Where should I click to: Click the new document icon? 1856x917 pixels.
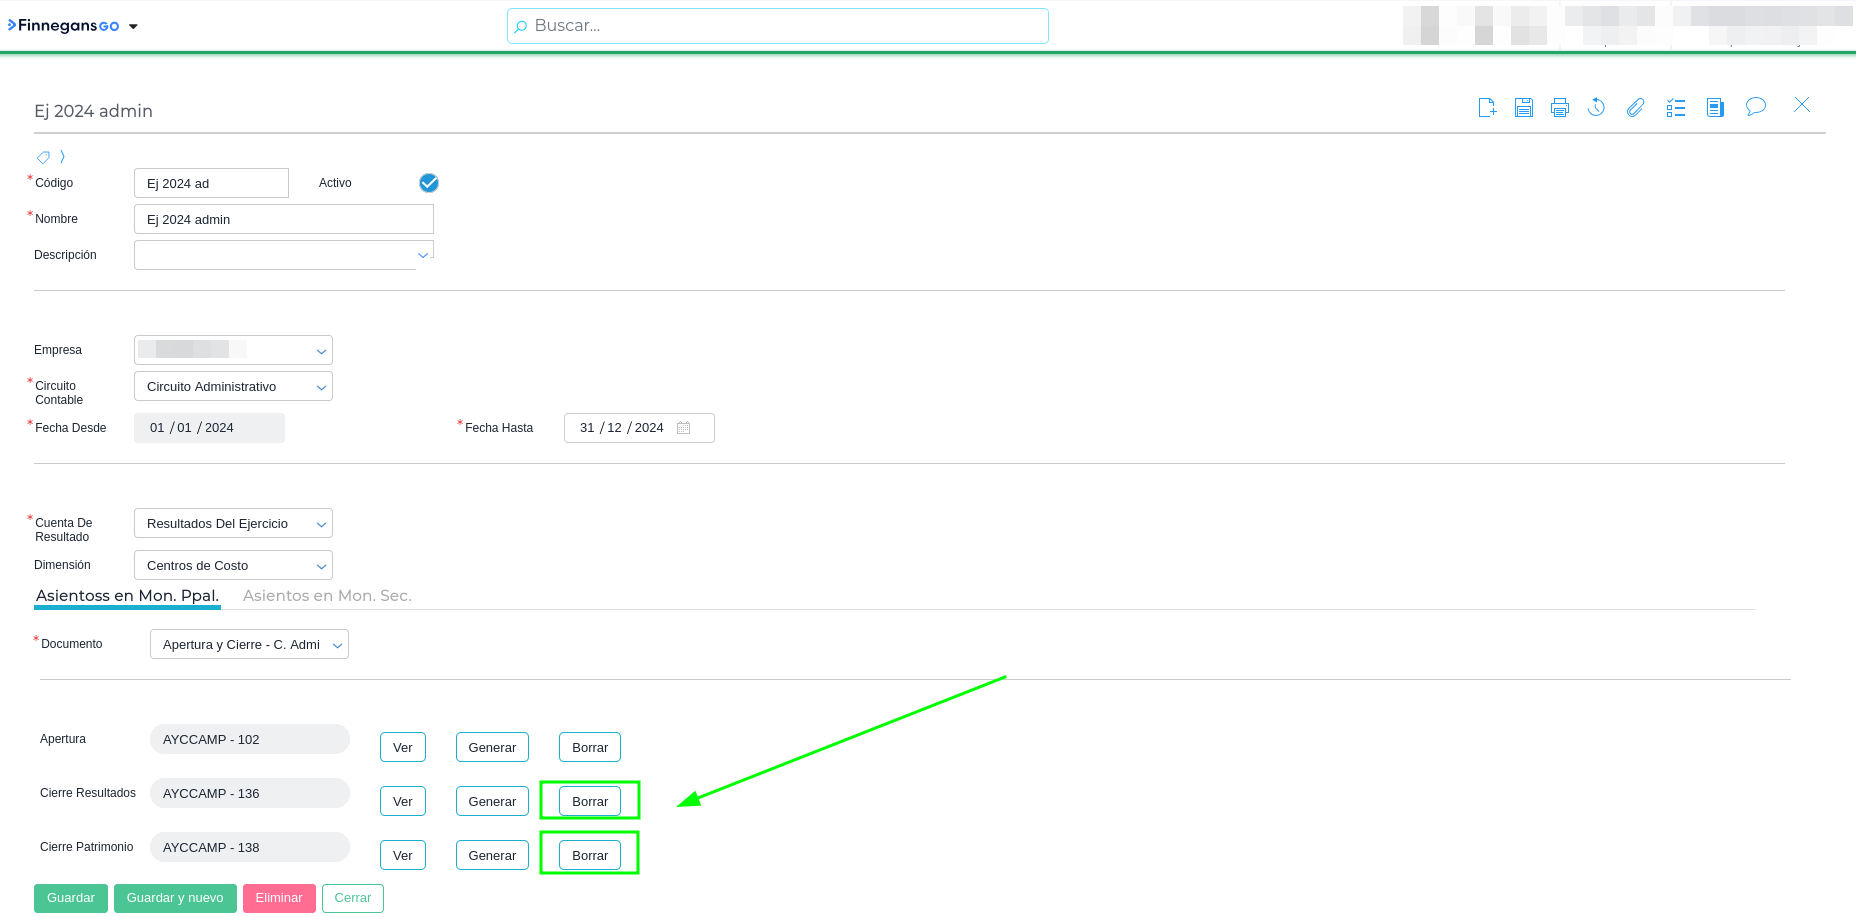click(1487, 107)
